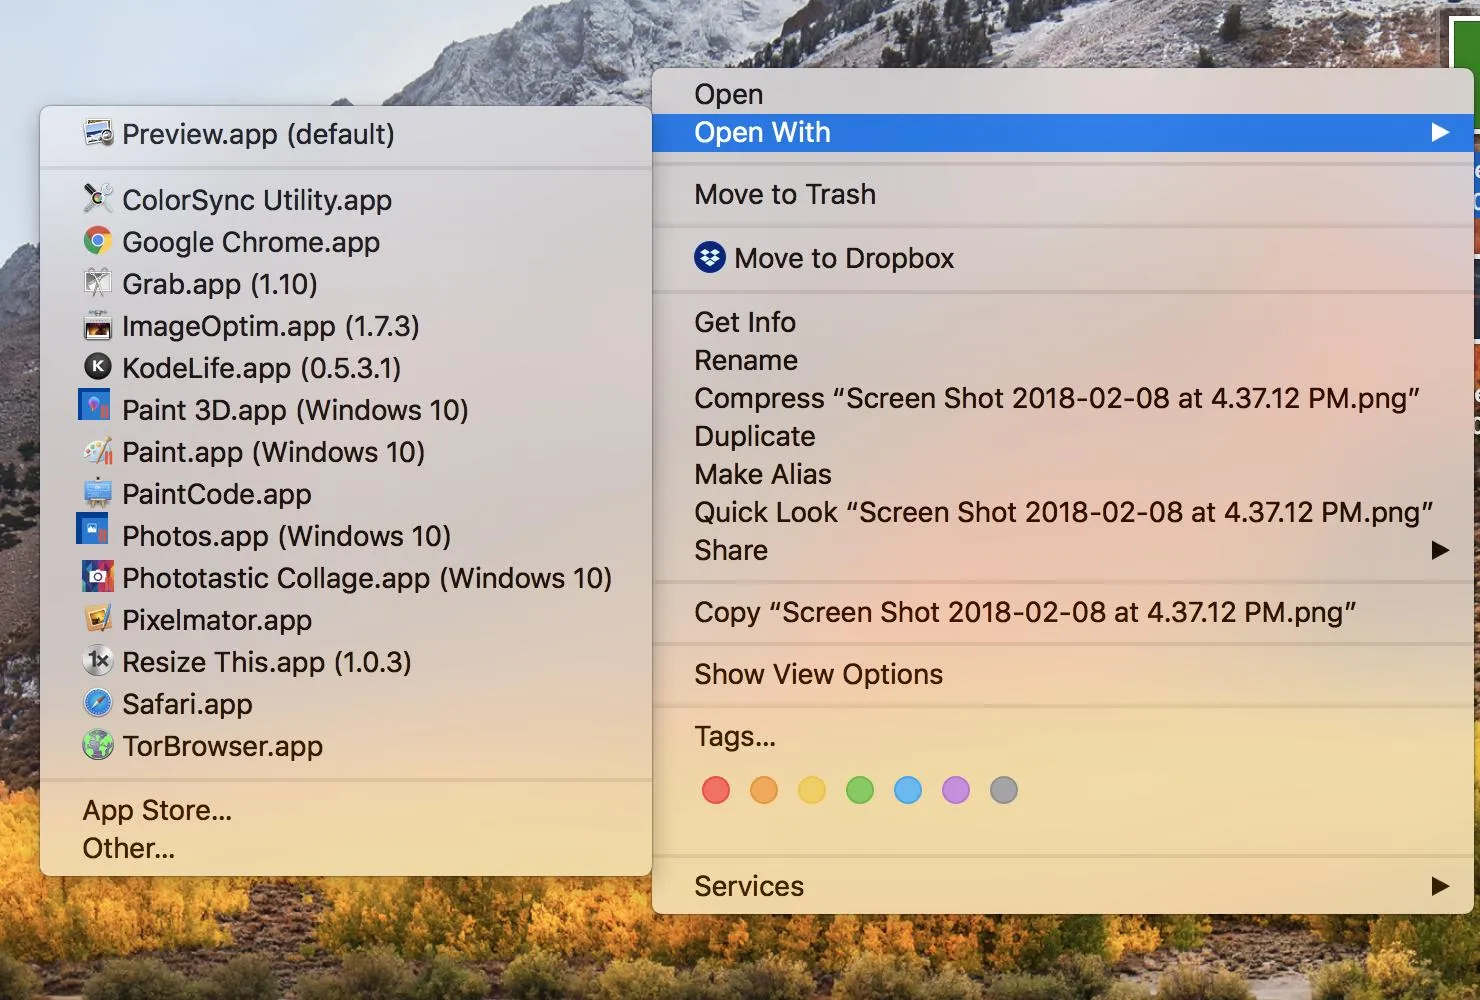Viewport: 1480px width, 1000px height.
Task: Choose Move to Trash
Action: click(x=1063, y=194)
